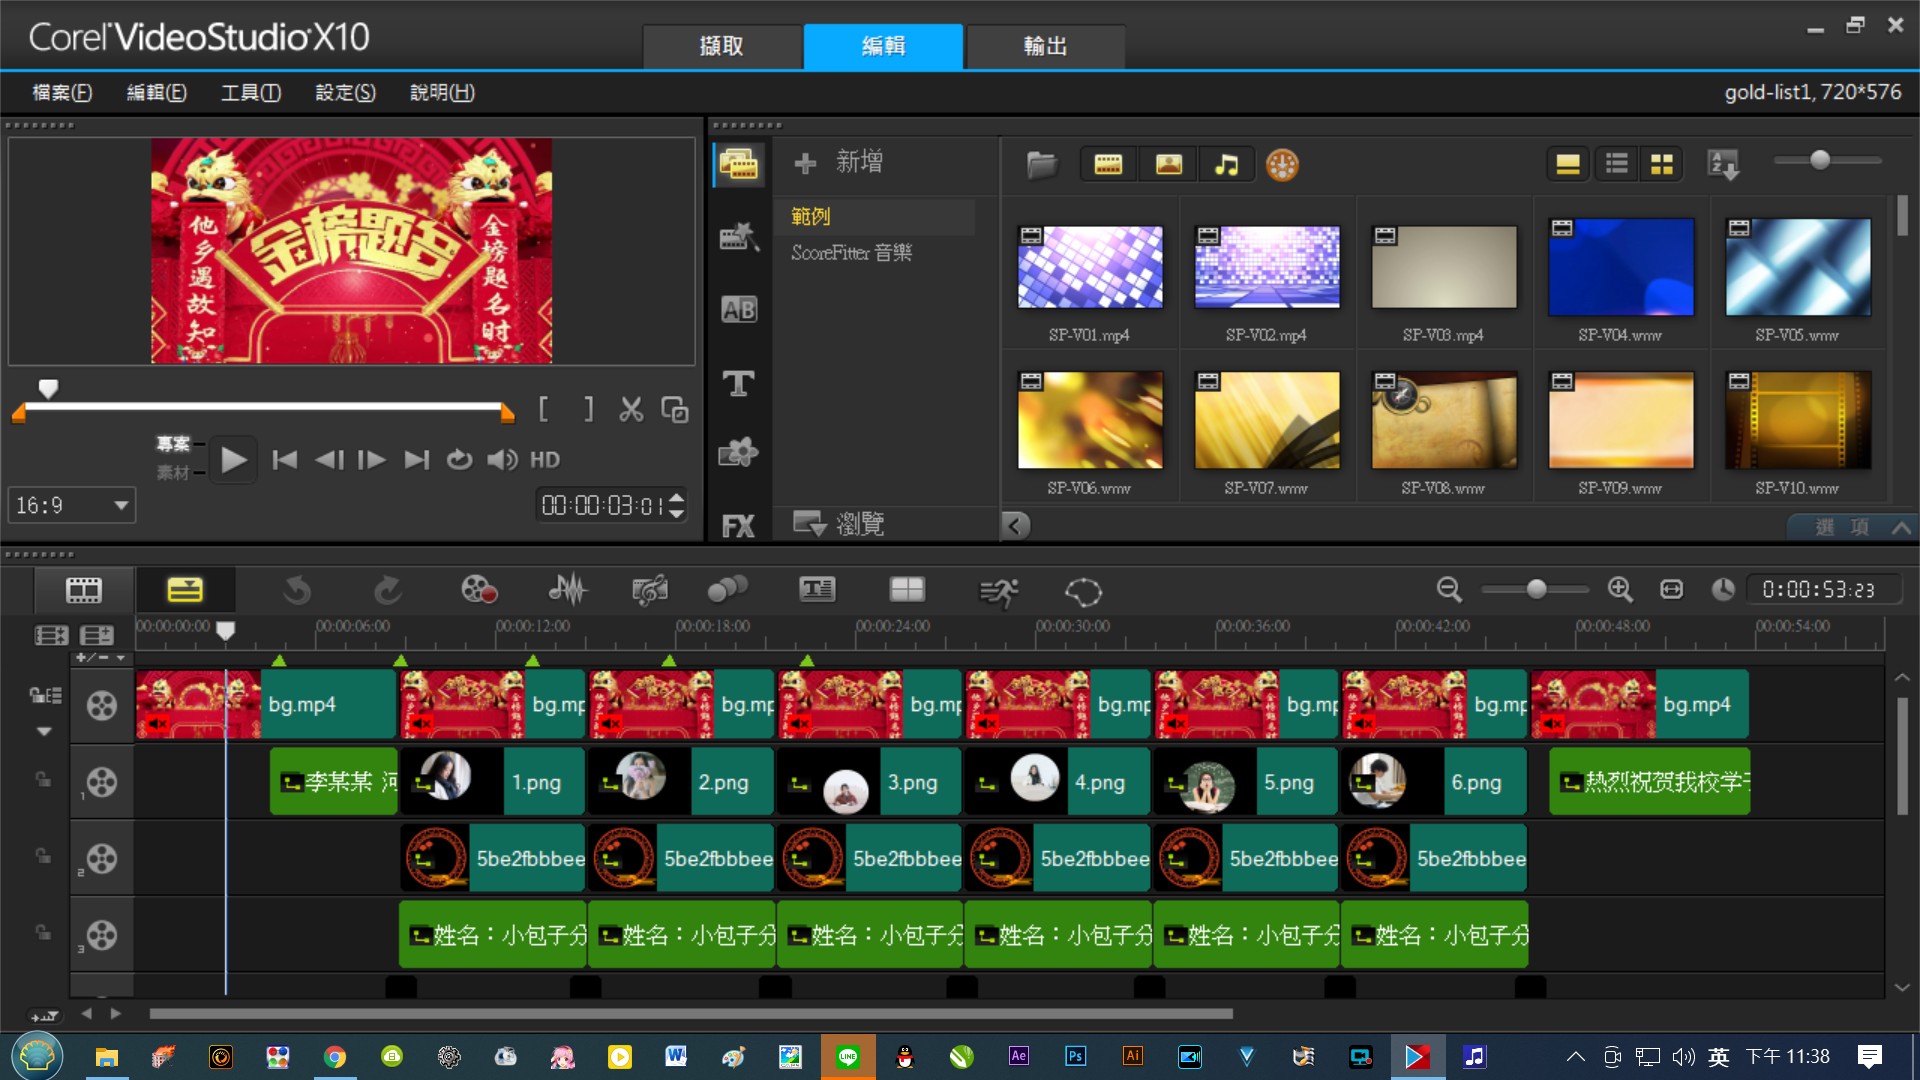The height and width of the screenshot is (1080, 1920).
Task: Switch library to thumbnail grid view
Action: click(x=1662, y=165)
